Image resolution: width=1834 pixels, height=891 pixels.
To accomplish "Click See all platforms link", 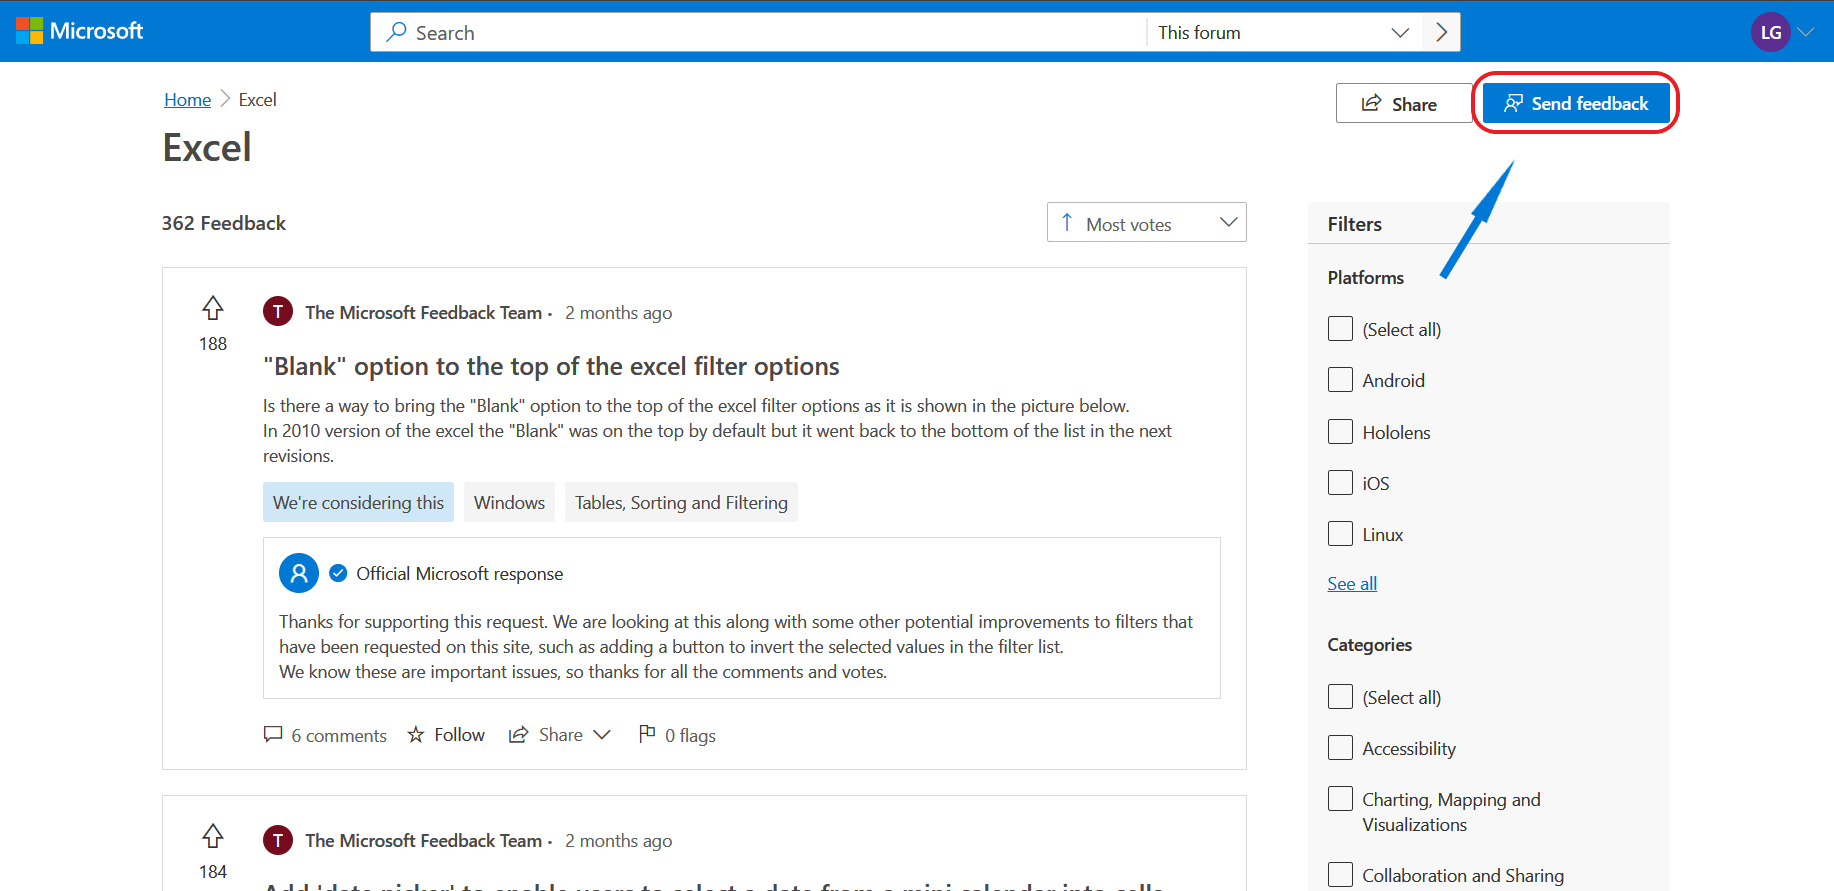I will tap(1352, 583).
